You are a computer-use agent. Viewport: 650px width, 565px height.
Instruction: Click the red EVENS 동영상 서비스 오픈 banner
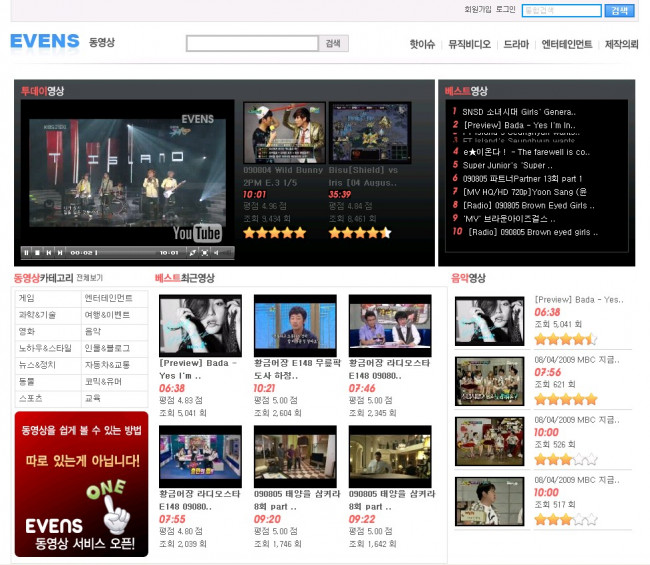pos(81,484)
